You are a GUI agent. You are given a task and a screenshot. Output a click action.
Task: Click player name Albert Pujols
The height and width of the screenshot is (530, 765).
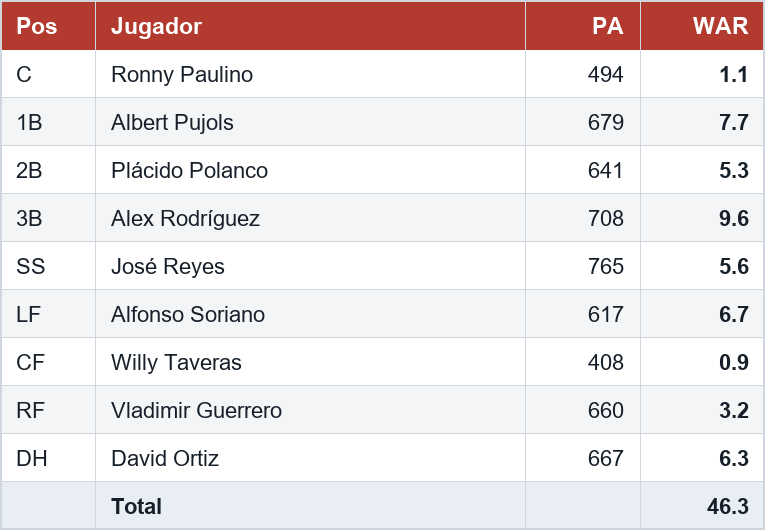[x=172, y=122]
